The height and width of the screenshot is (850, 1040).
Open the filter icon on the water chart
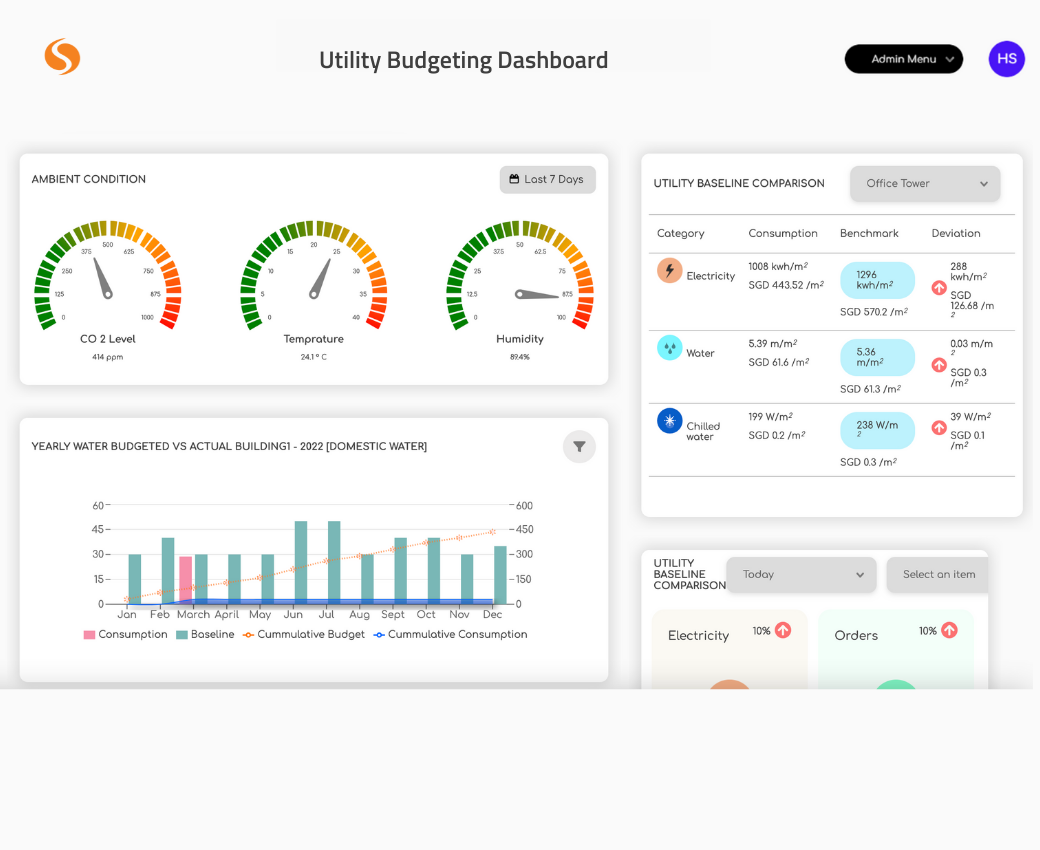pos(579,447)
